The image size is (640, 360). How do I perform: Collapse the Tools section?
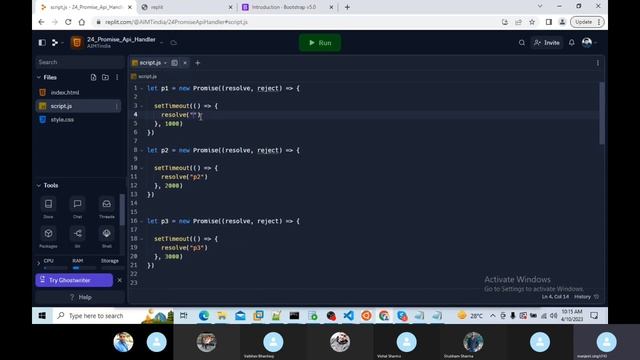coord(39,185)
